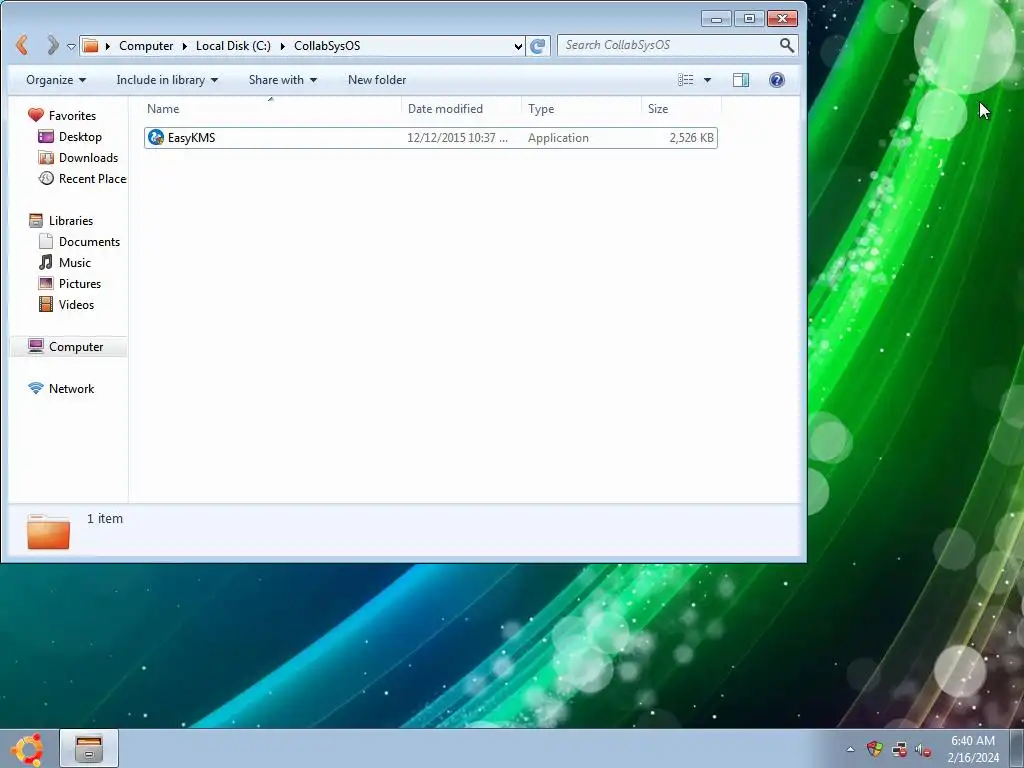Click the Recent Places clock icon
The height and width of the screenshot is (768, 1024).
tap(46, 178)
